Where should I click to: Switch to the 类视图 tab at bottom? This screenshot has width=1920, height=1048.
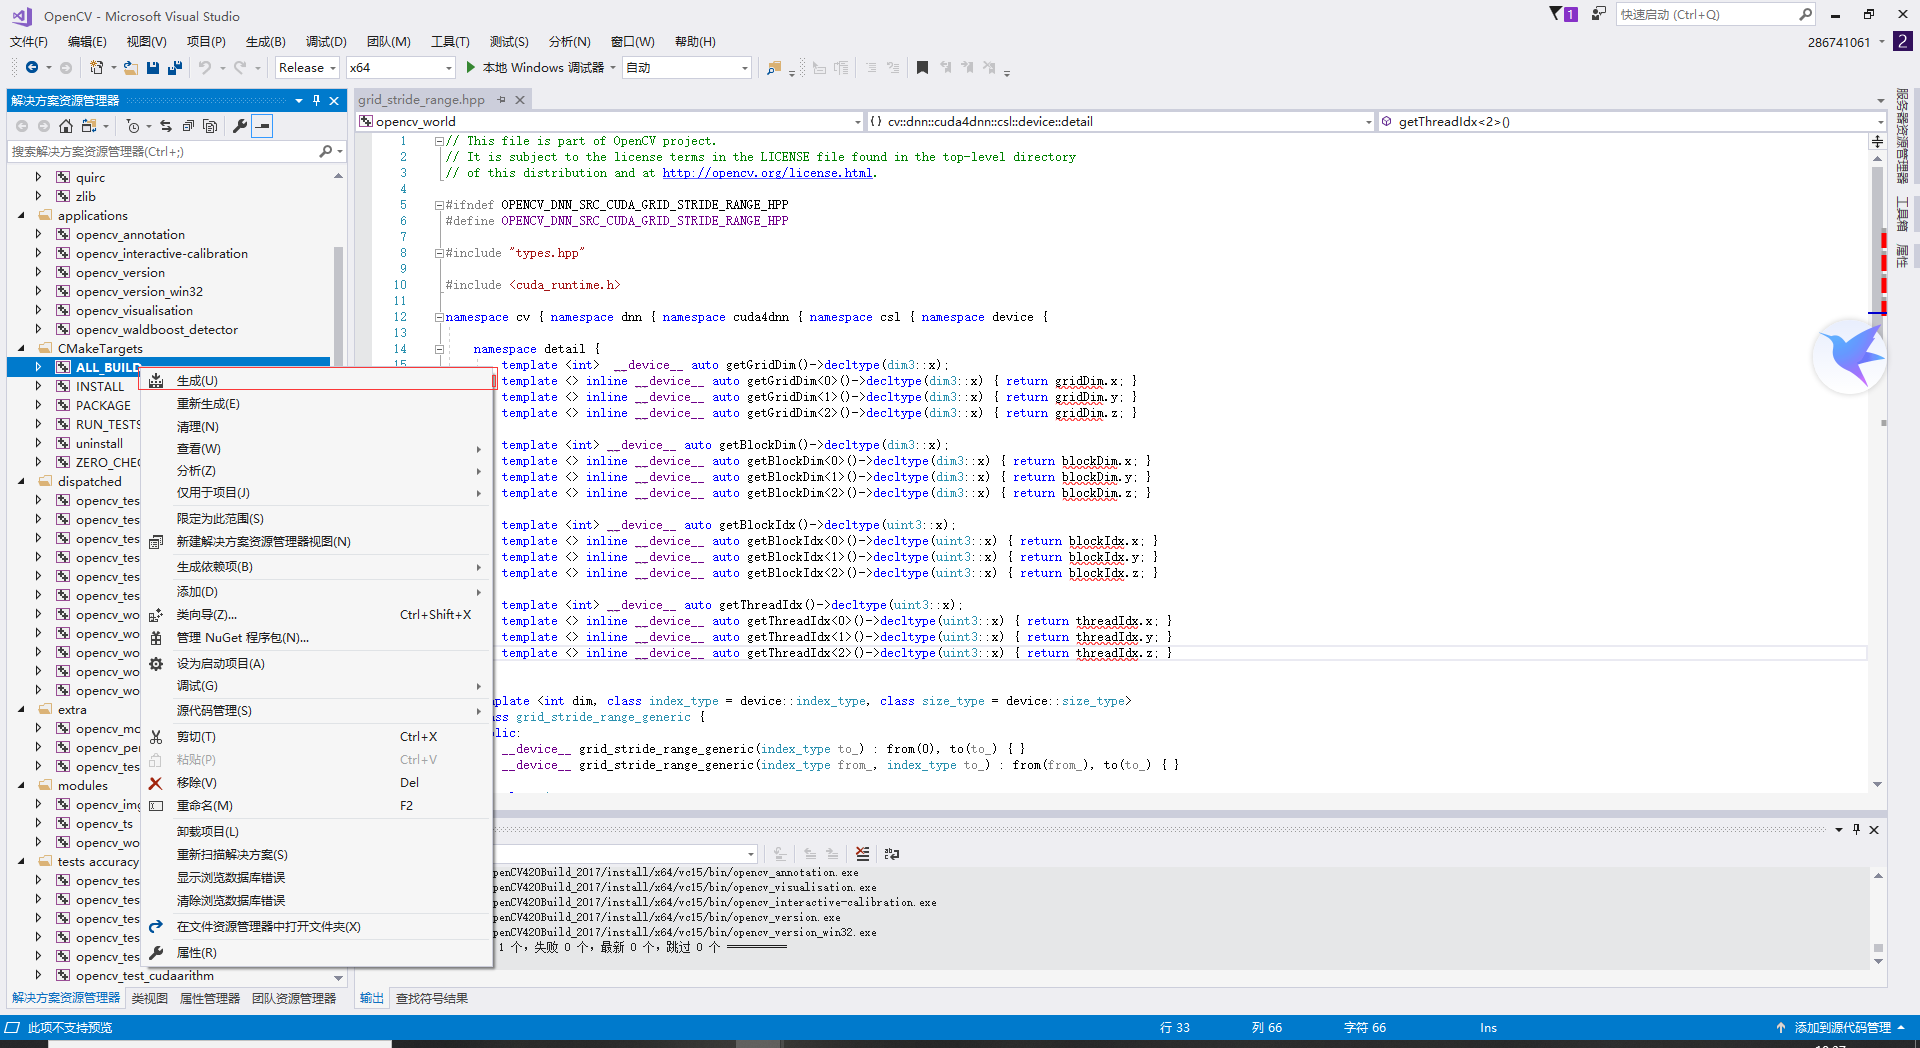point(148,997)
